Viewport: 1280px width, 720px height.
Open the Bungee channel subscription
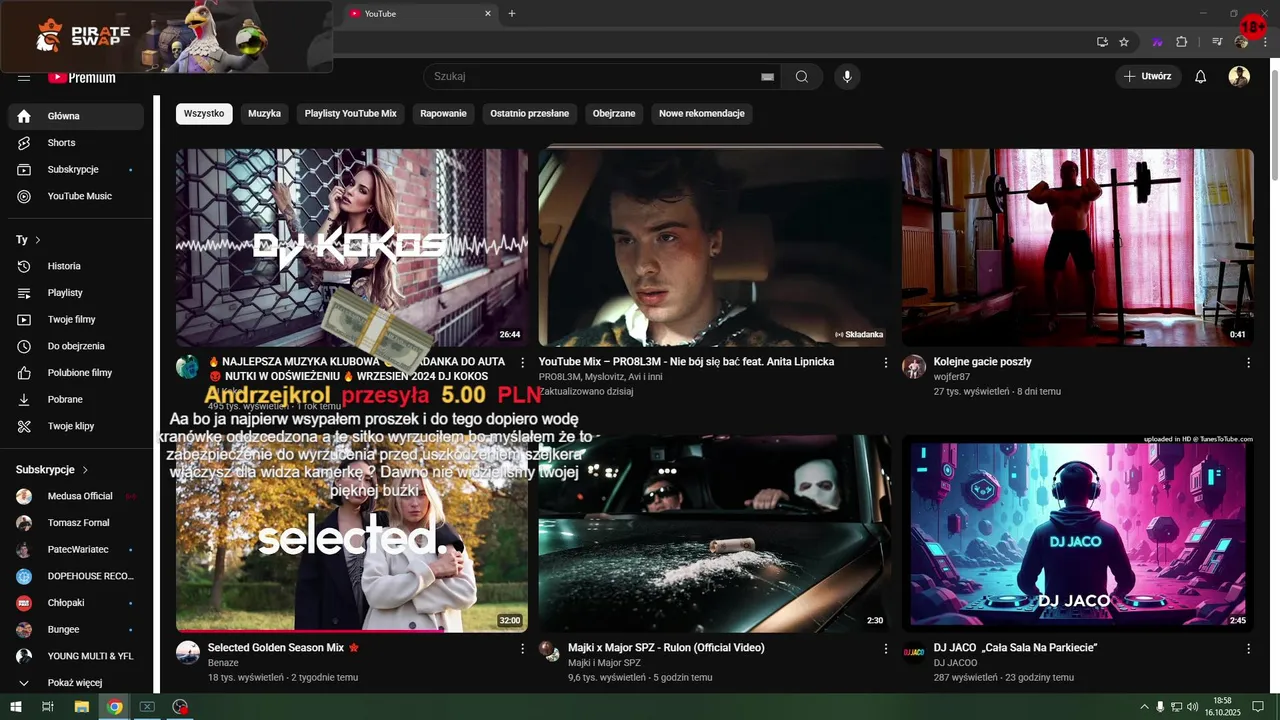(x=76, y=629)
